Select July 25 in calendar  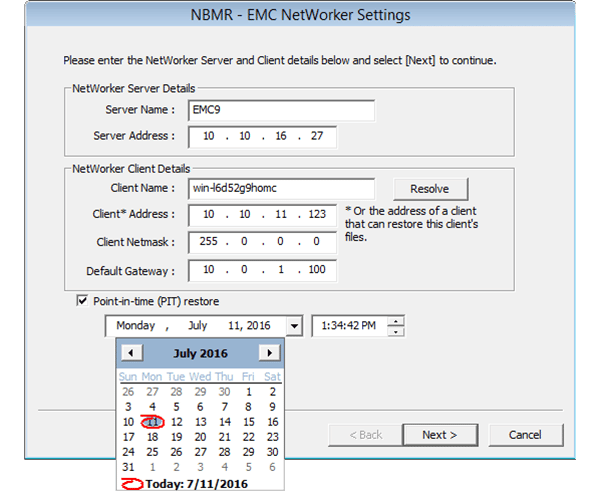point(152,452)
